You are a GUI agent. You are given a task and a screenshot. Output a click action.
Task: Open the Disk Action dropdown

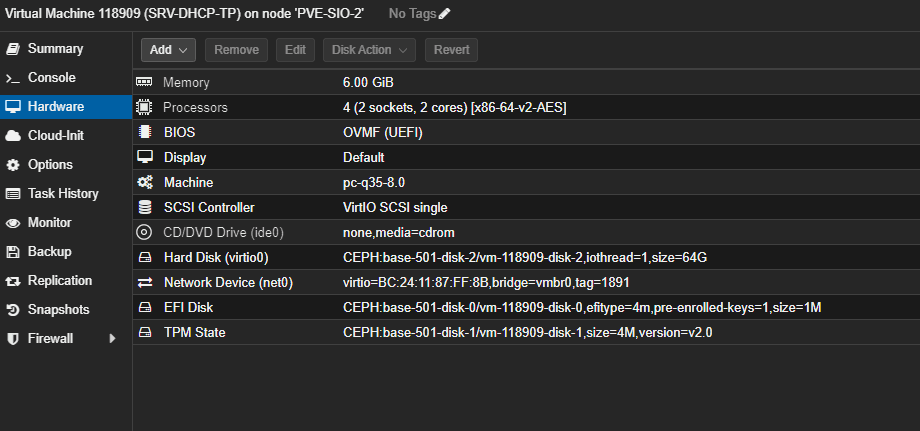[369, 49]
